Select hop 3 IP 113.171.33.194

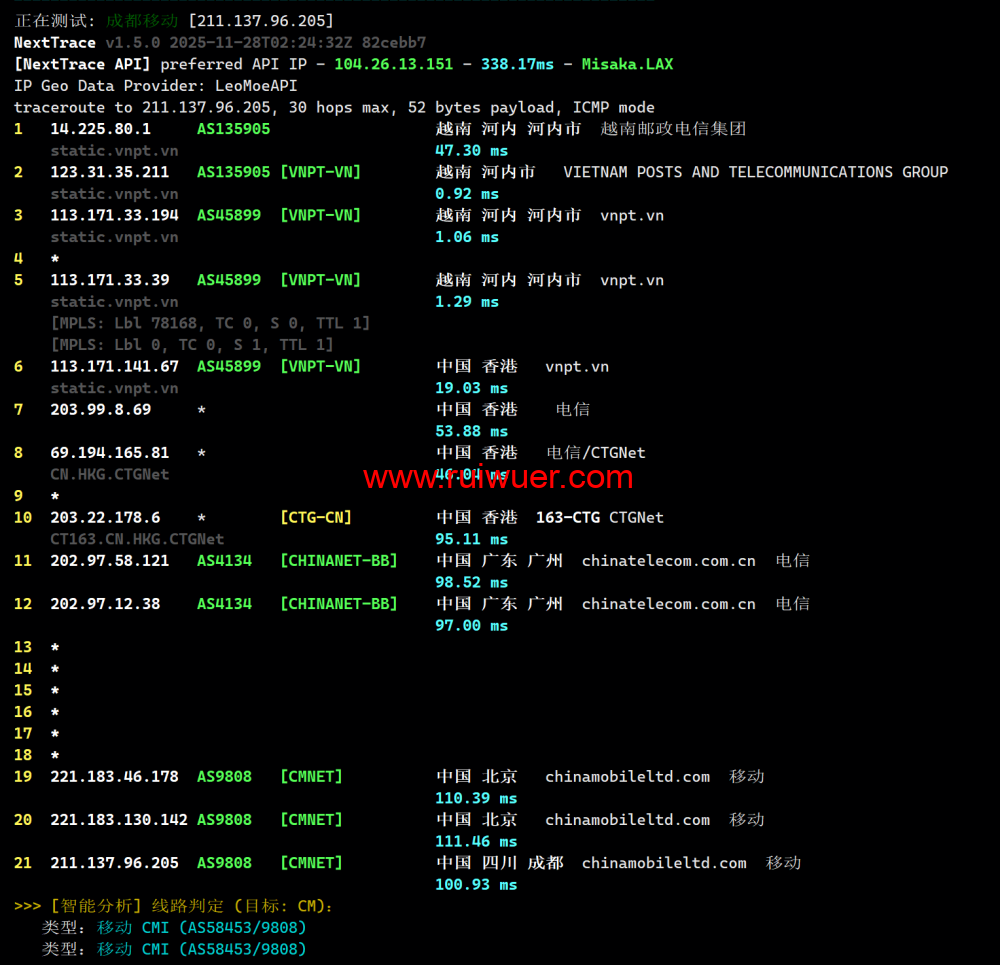[x=114, y=215]
